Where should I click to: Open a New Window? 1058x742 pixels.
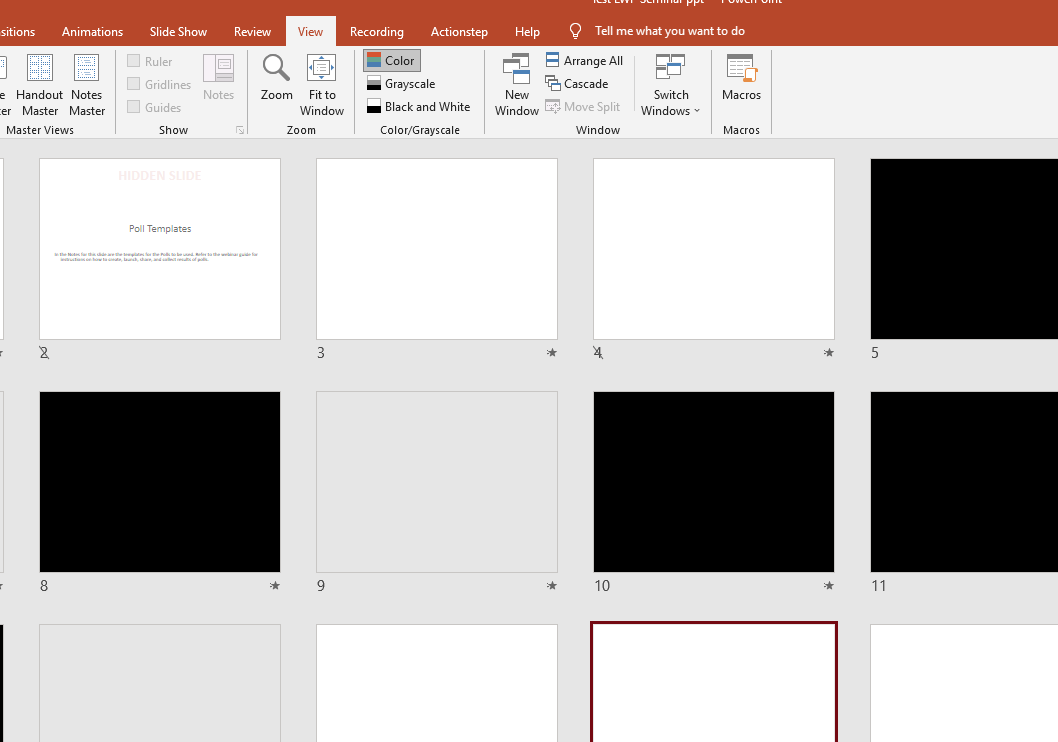(517, 86)
